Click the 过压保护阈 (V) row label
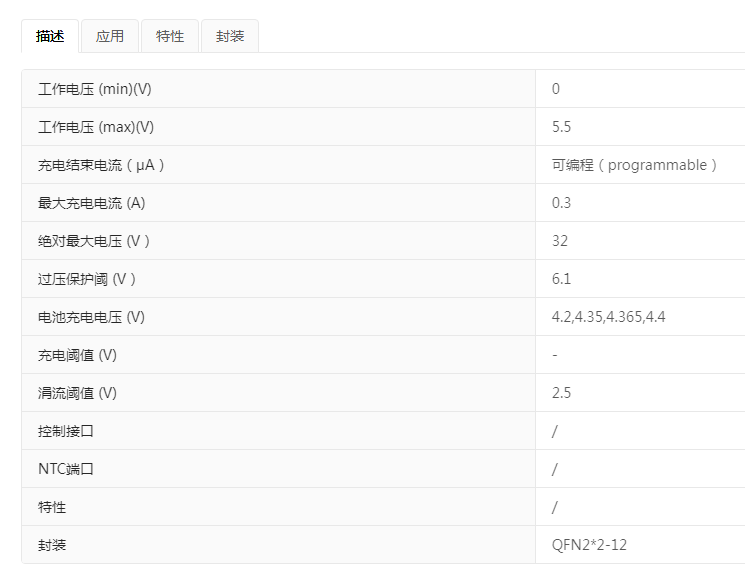The height and width of the screenshot is (568, 745). (87, 279)
